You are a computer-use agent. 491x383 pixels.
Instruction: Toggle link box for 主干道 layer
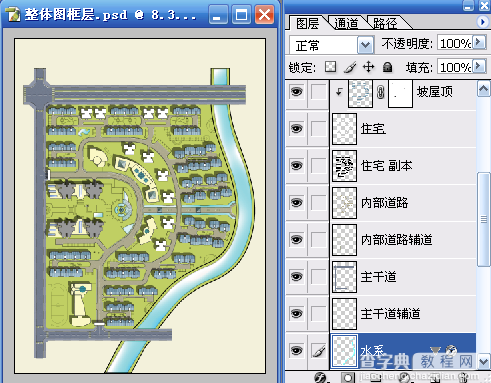tap(318, 276)
